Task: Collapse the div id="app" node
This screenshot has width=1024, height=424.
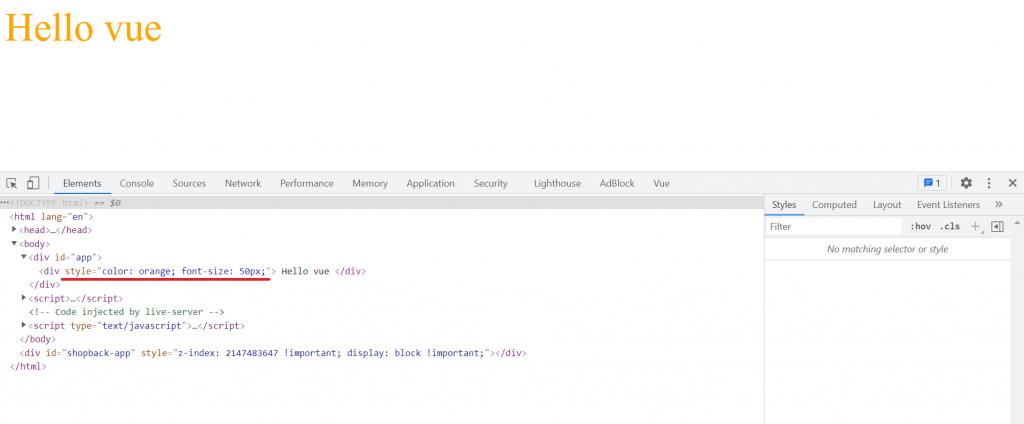Action: 24,257
